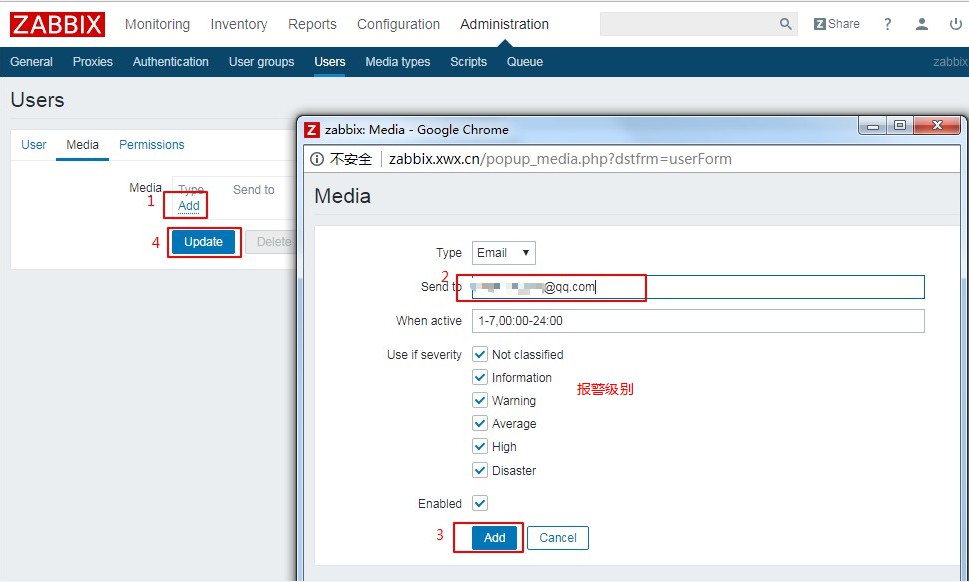Uncheck the Not classified severity checkbox
Viewport: 969px width, 582px height.
tap(480, 354)
